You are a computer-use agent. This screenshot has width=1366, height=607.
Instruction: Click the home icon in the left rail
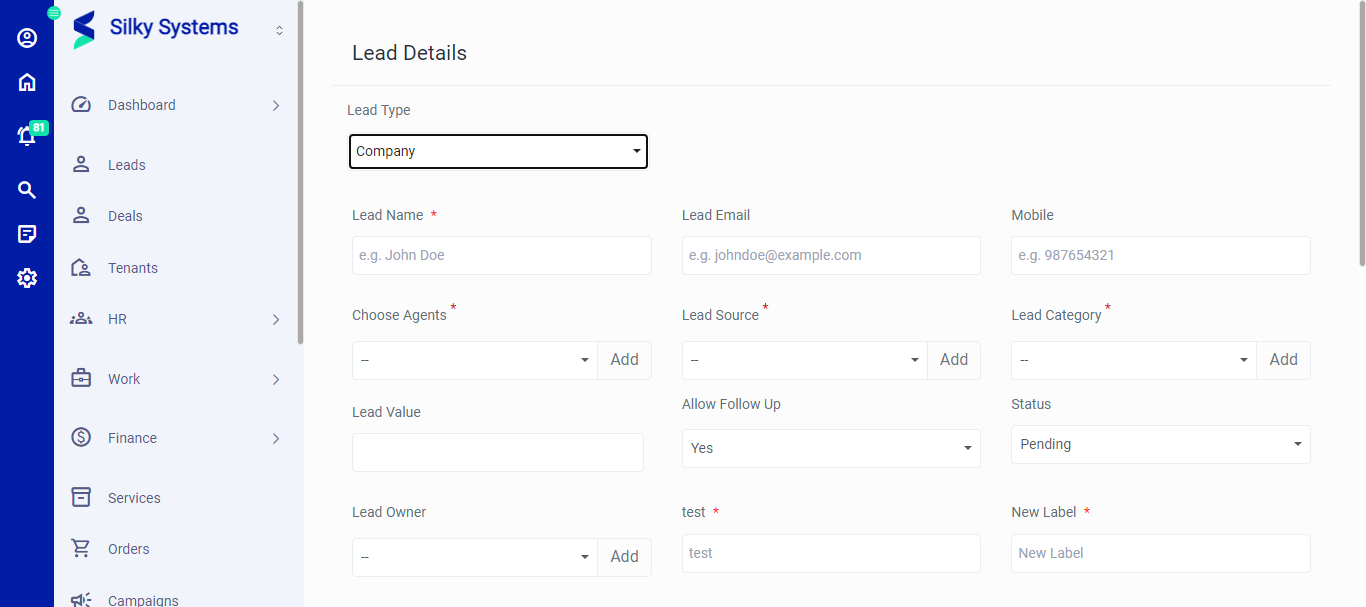click(27, 82)
